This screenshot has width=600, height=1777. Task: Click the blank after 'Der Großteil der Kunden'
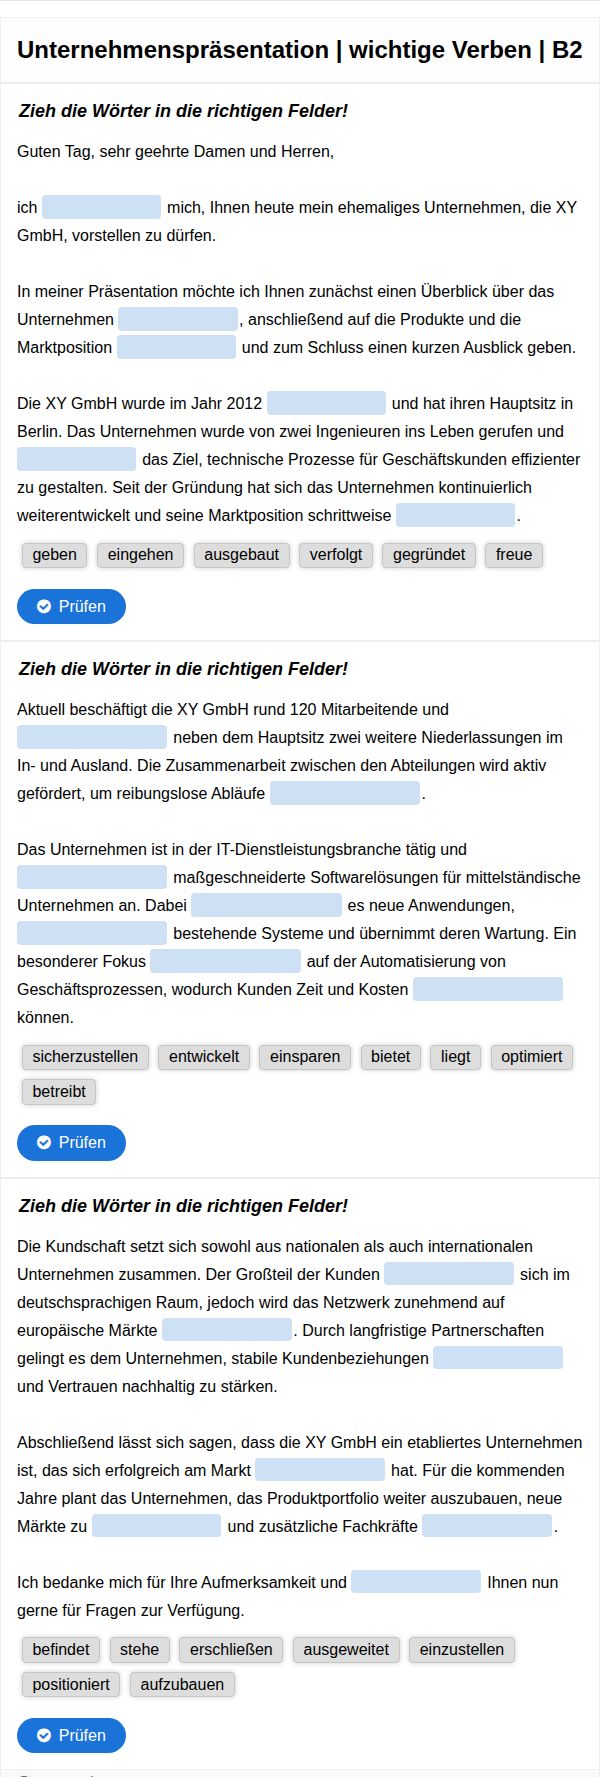click(449, 1274)
